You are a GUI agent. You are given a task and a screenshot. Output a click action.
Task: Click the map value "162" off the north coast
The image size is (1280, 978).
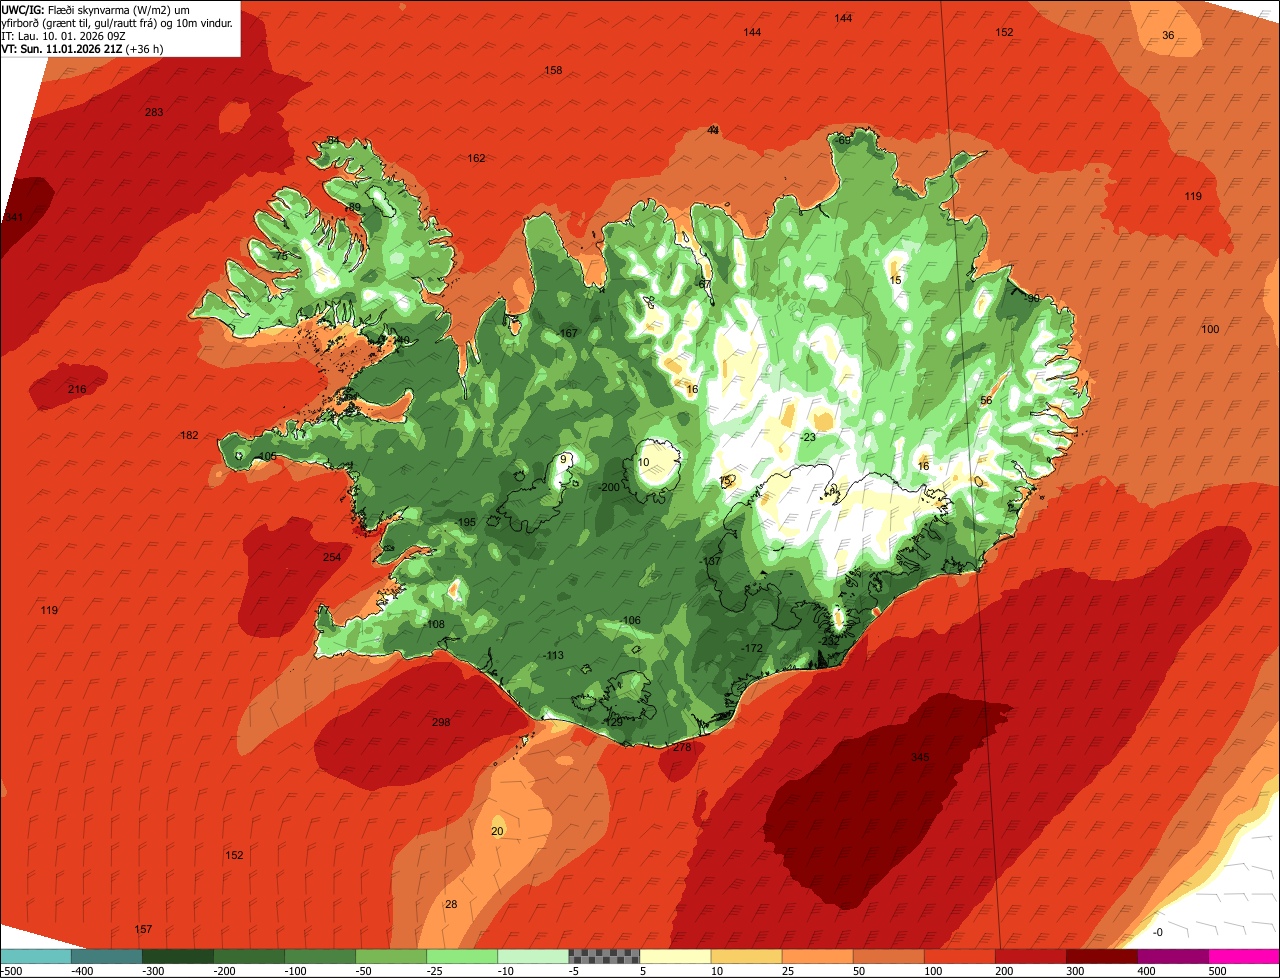(x=476, y=158)
